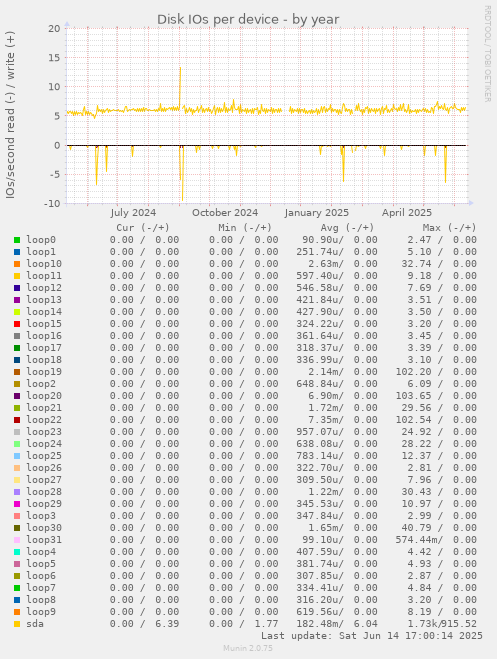Click the loop6 legend label
The width and height of the screenshot is (497, 659).
[x=41, y=576]
